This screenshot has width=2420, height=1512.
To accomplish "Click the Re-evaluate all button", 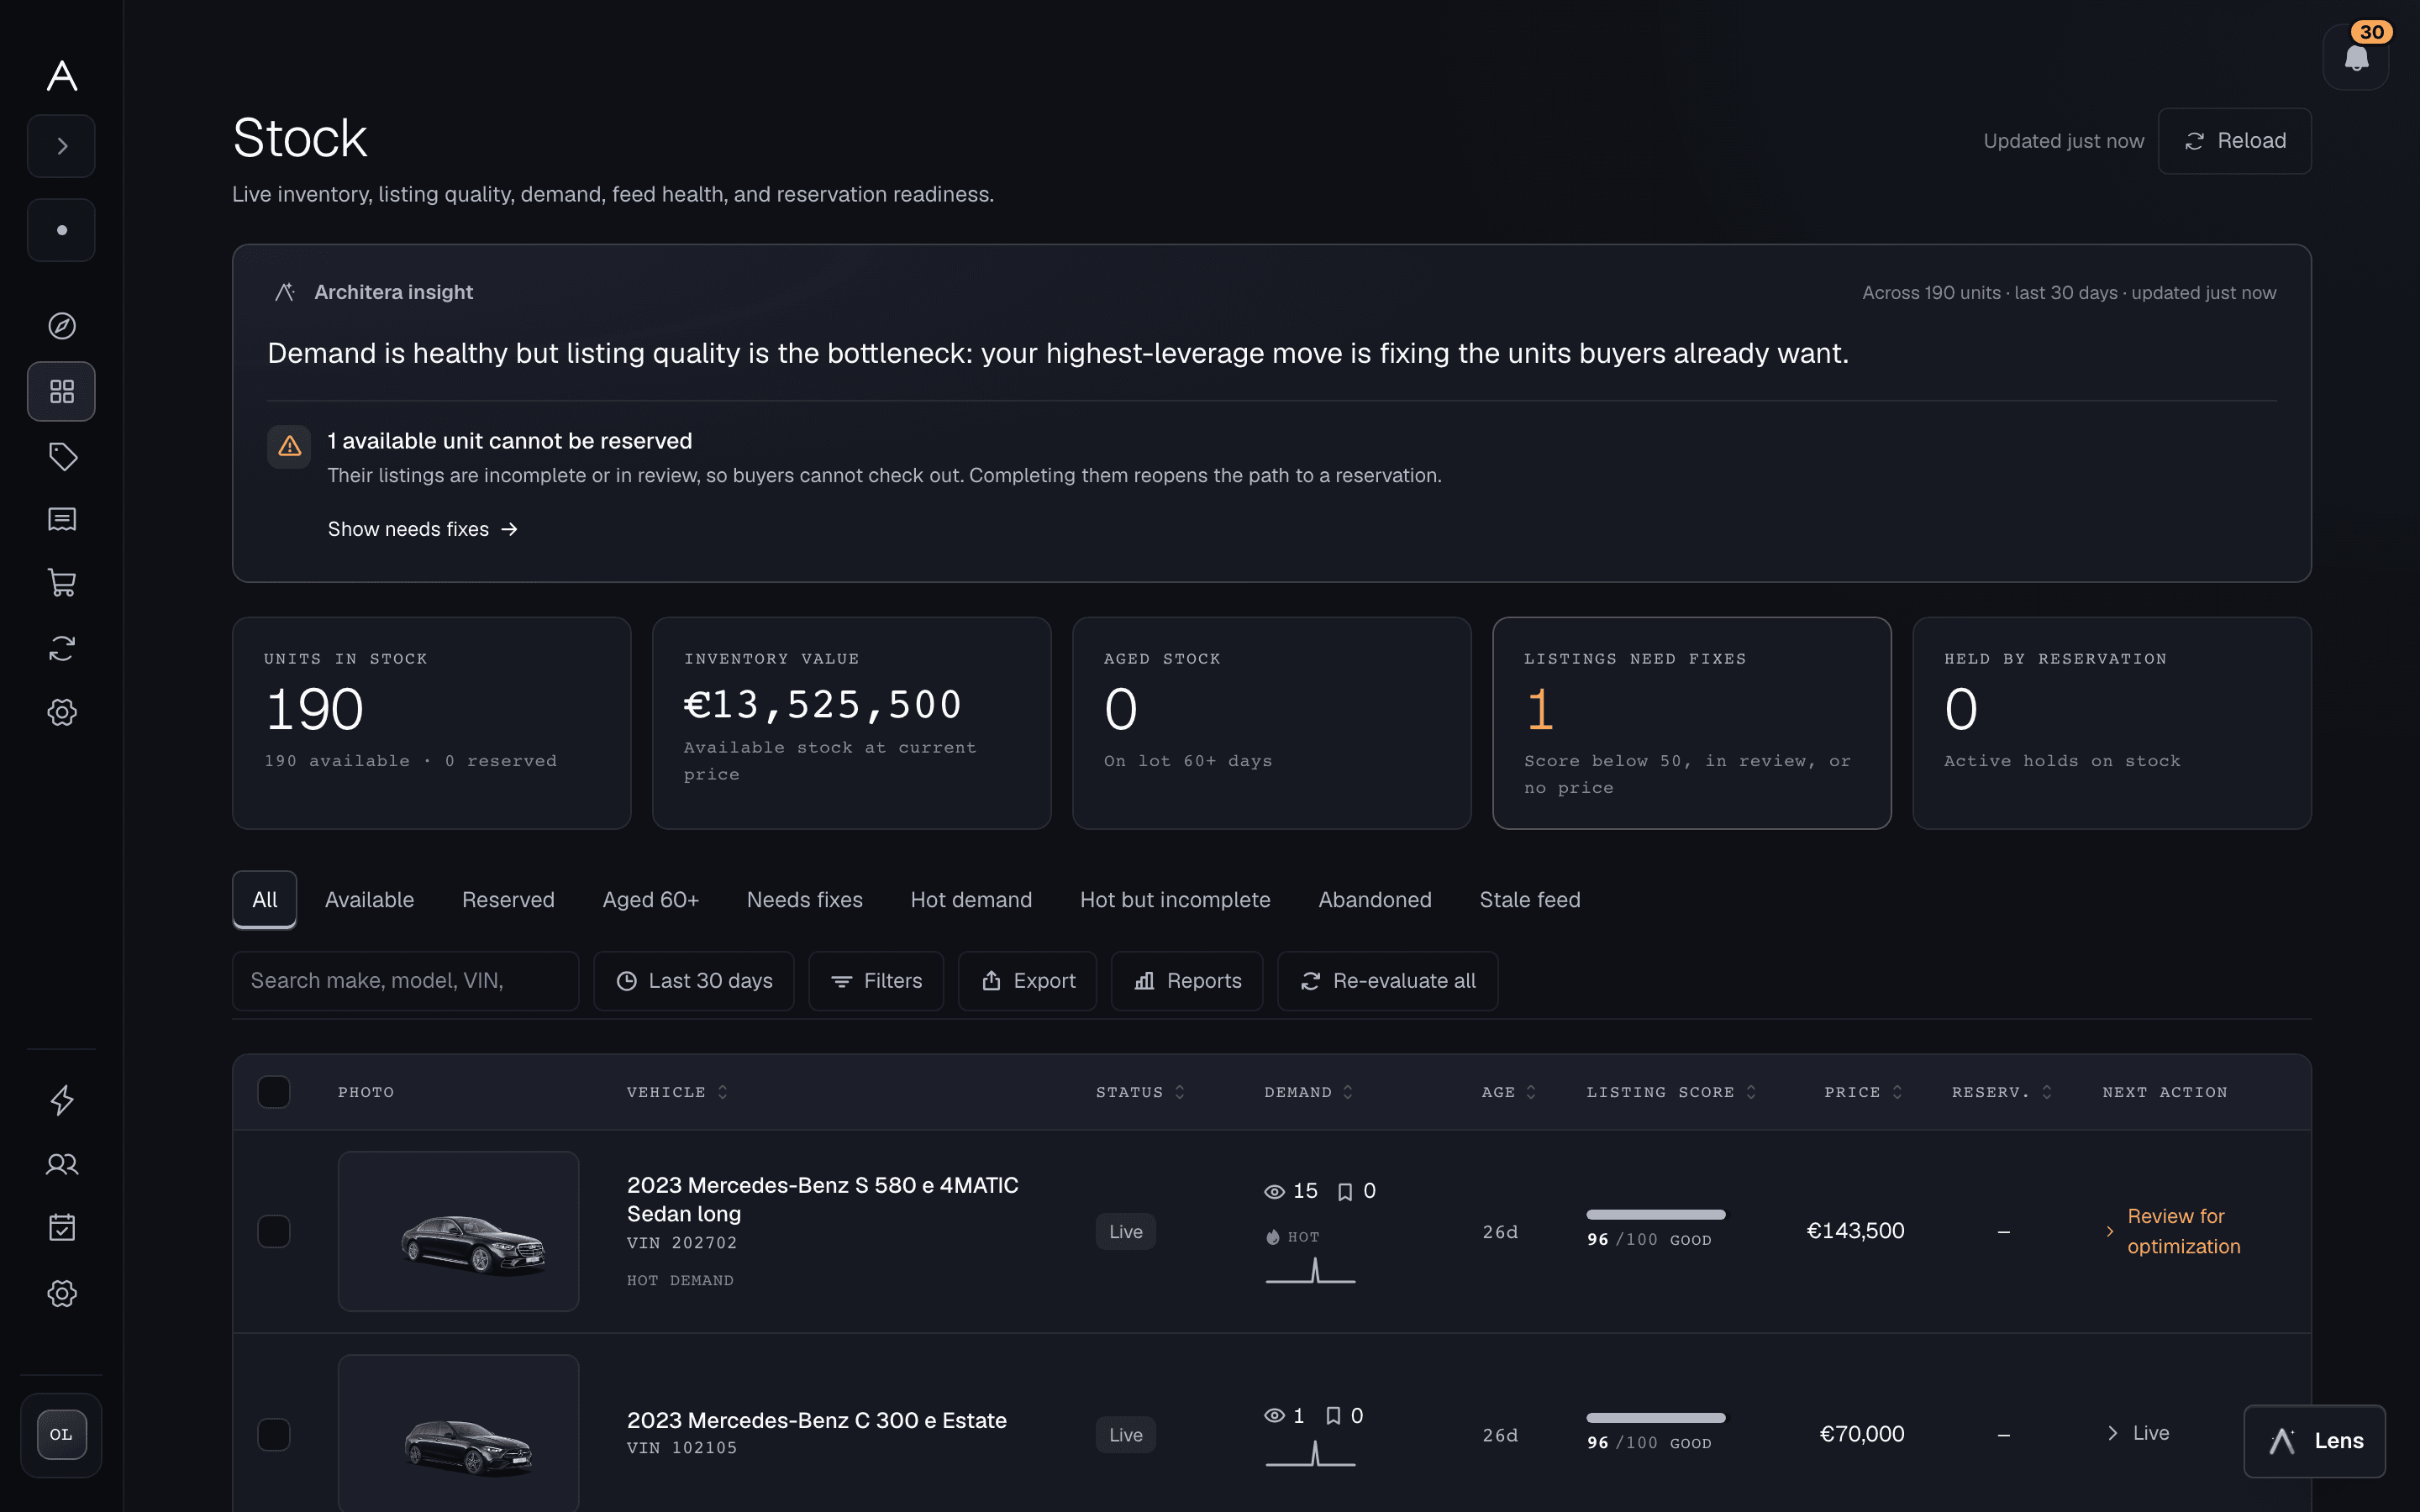I will (x=1388, y=981).
